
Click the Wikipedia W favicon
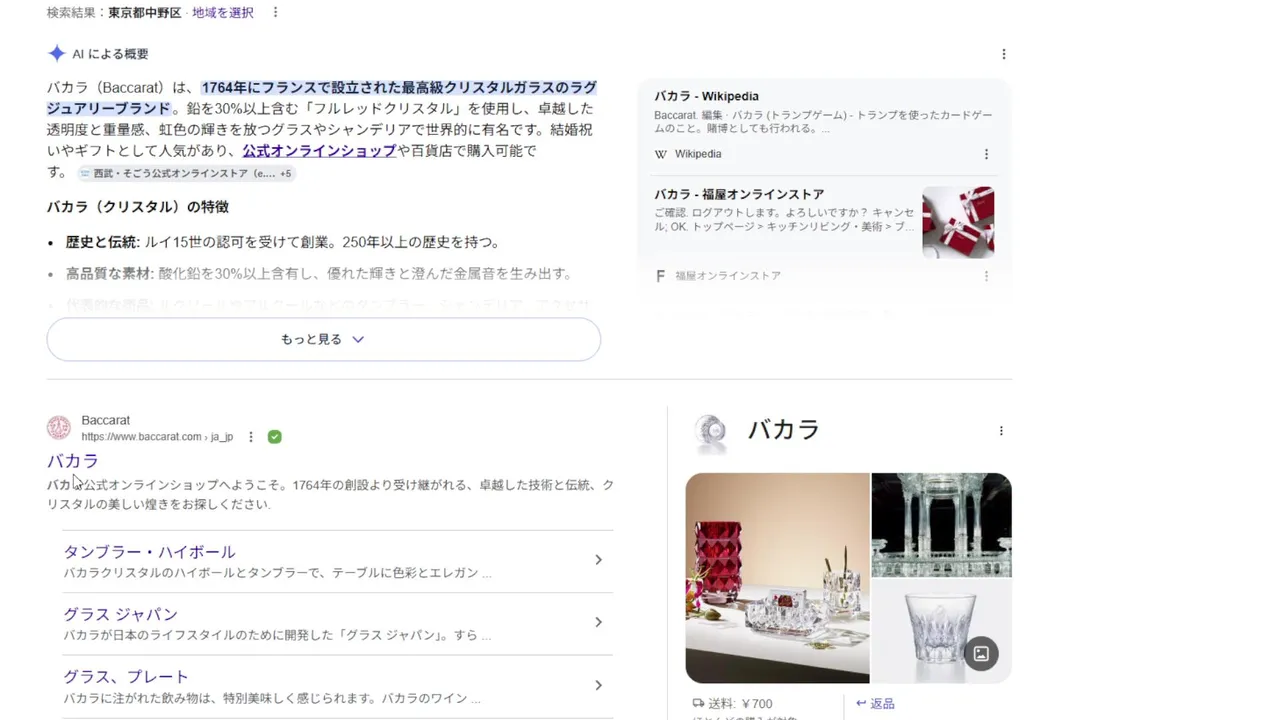[x=660, y=154]
